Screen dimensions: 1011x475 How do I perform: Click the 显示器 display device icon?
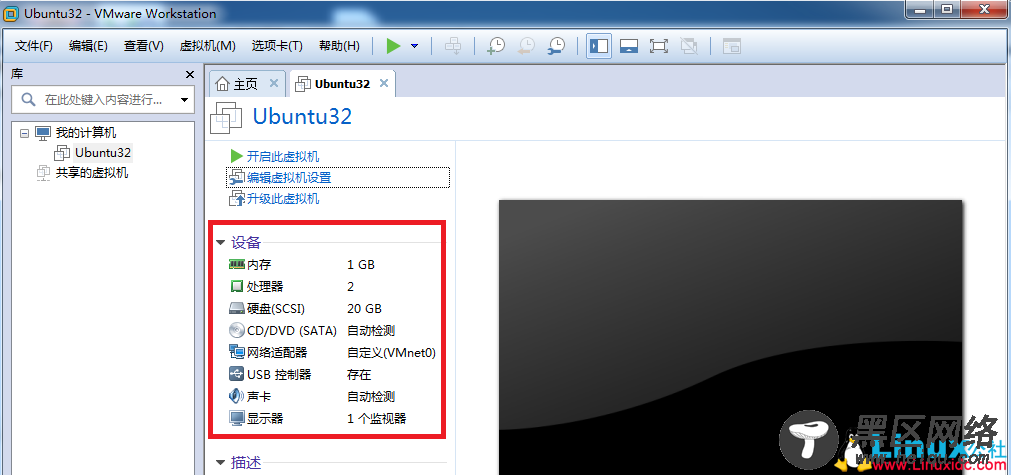pos(237,418)
